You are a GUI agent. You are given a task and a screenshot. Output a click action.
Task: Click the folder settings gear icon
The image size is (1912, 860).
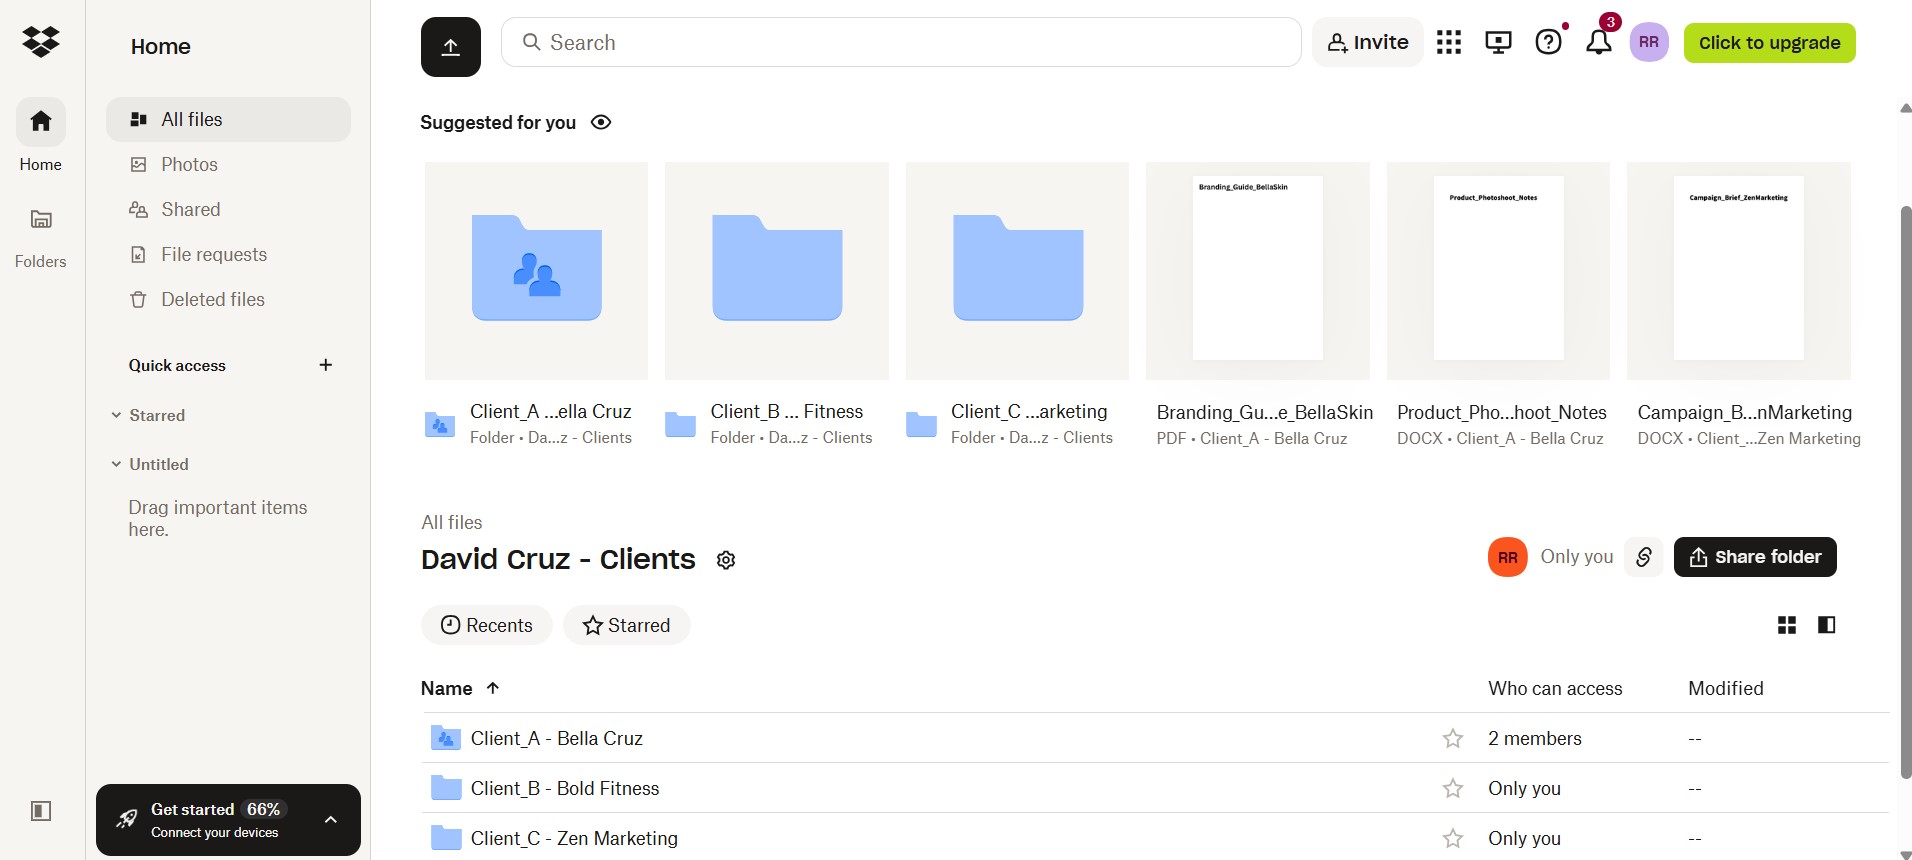(x=726, y=560)
